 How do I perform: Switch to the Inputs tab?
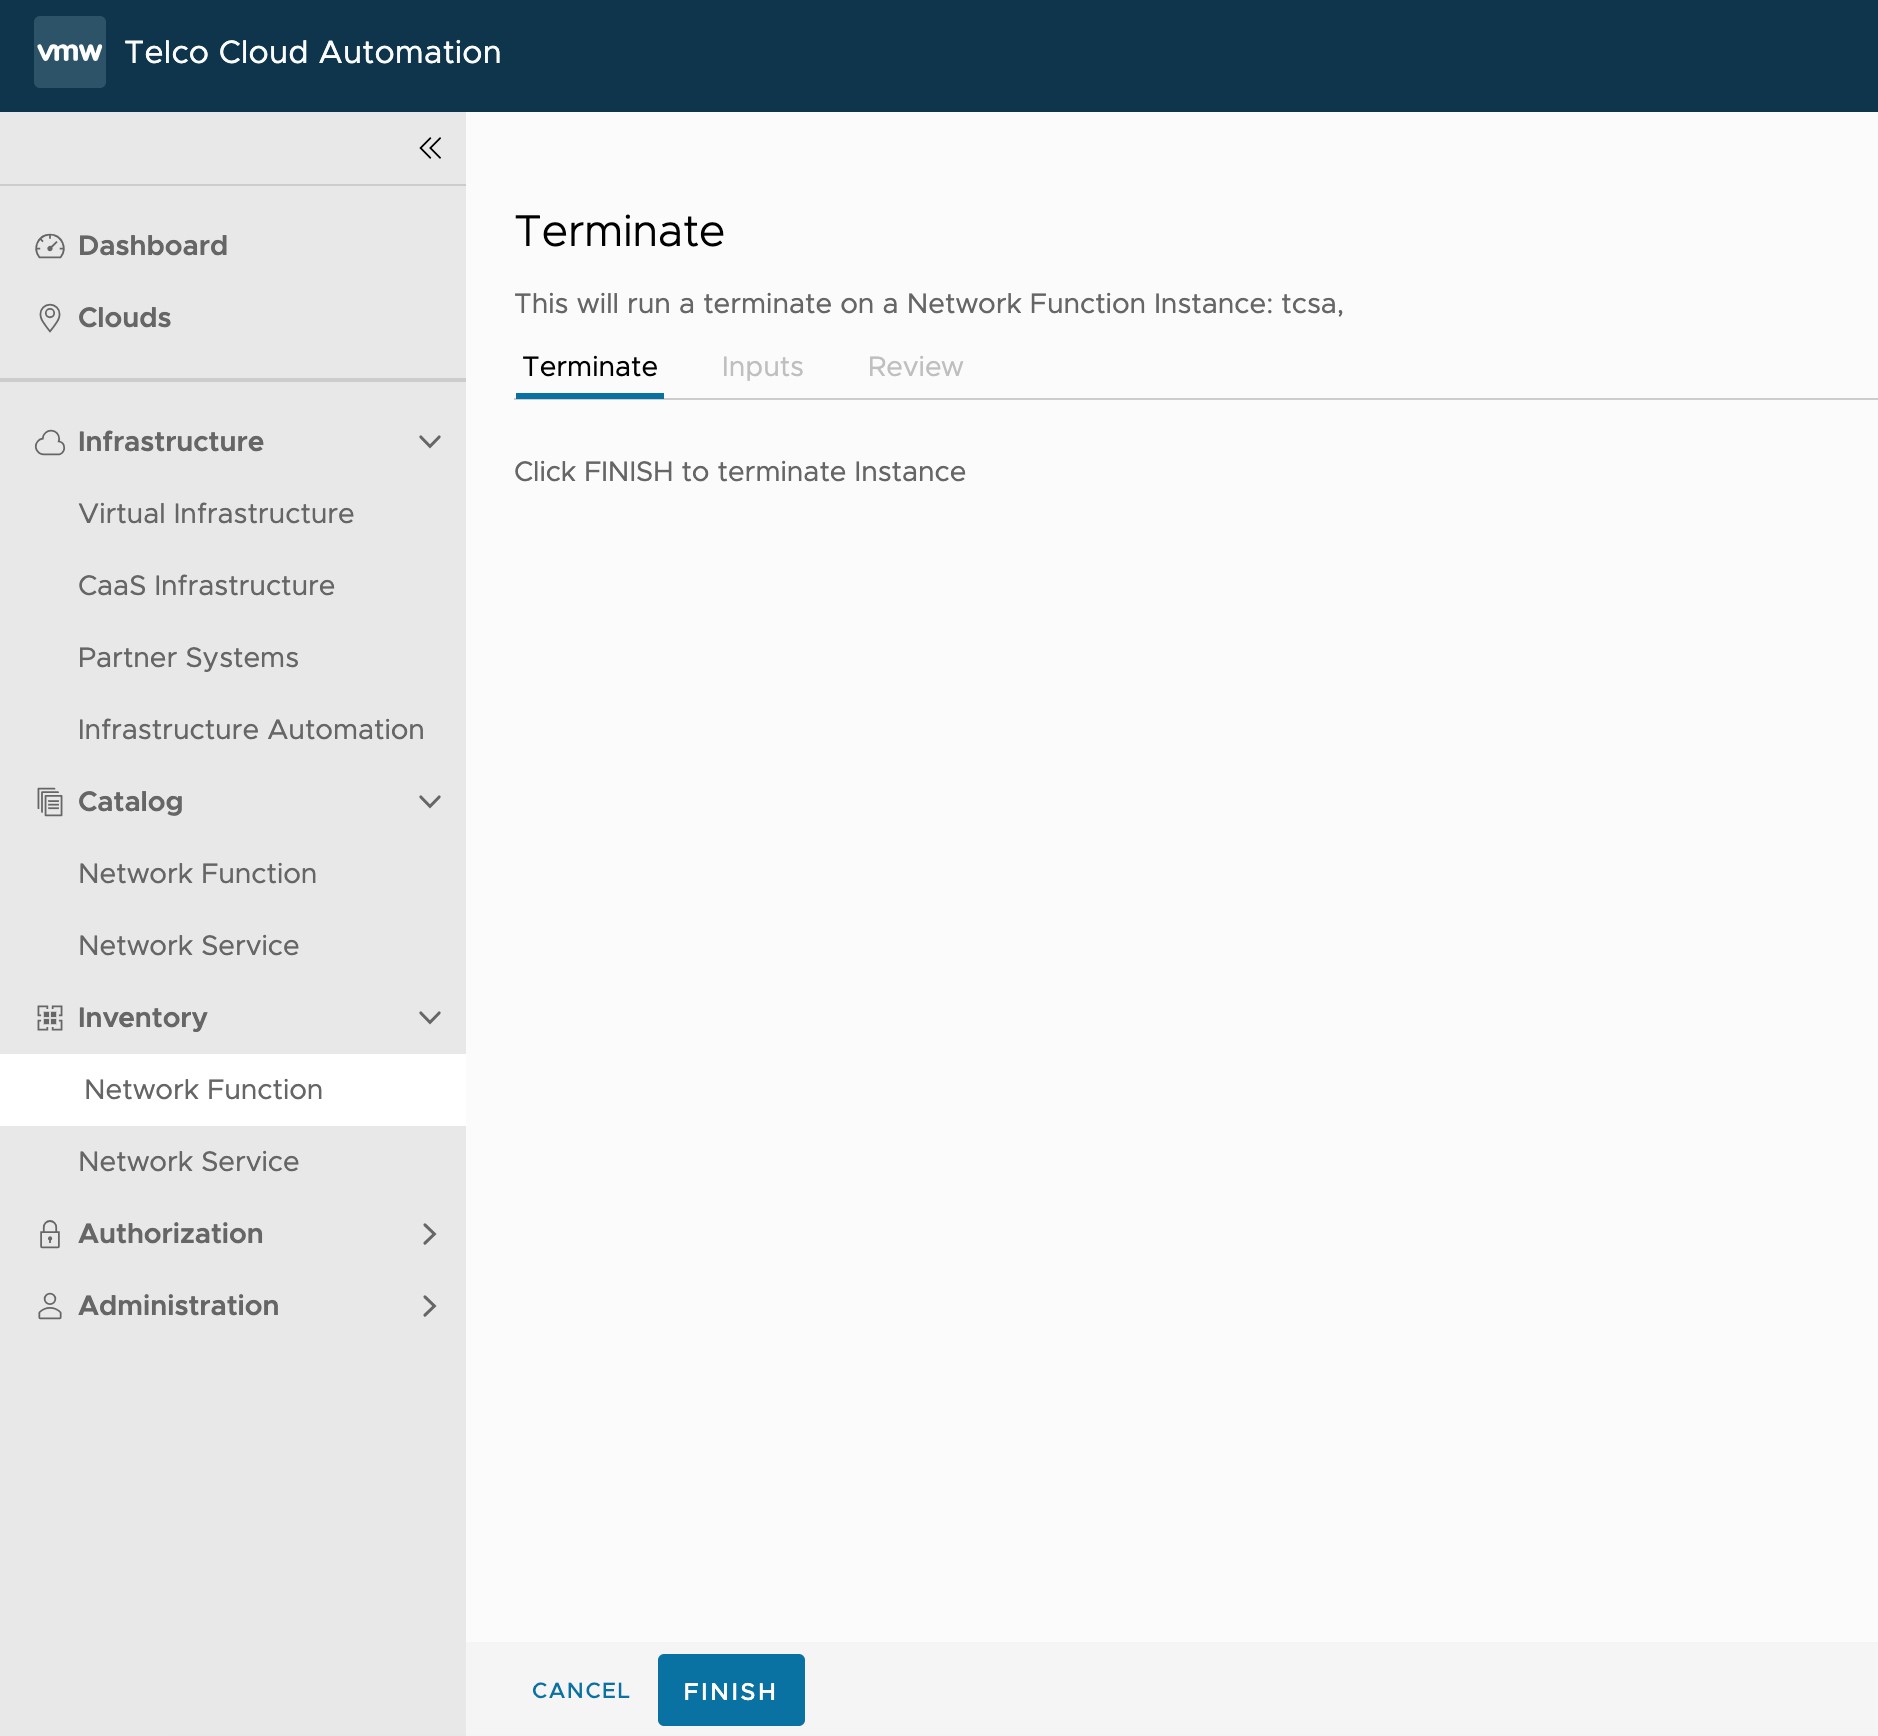click(762, 367)
